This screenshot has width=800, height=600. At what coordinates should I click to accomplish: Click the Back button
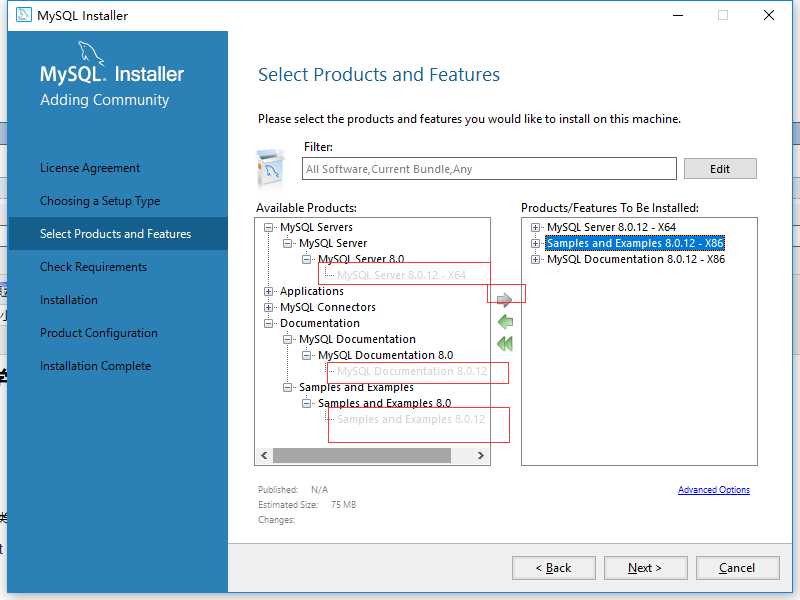pos(554,568)
